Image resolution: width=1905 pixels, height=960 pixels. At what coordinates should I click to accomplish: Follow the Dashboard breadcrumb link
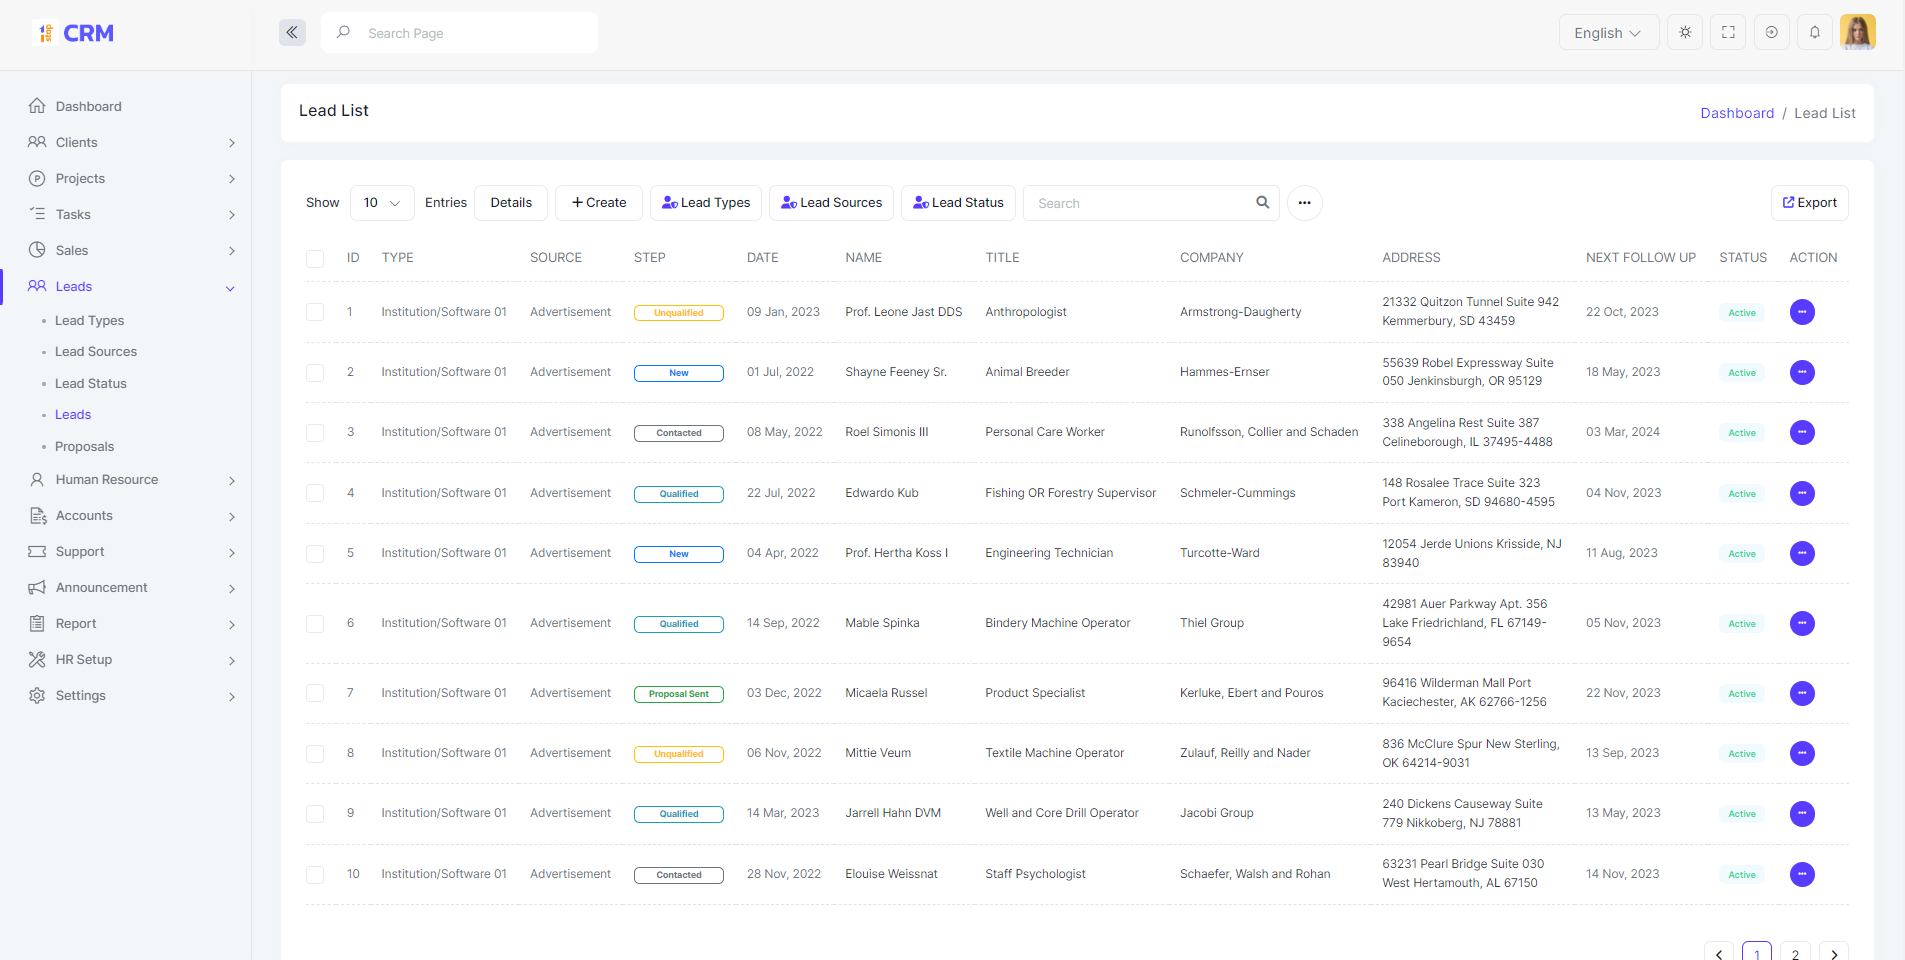point(1737,113)
